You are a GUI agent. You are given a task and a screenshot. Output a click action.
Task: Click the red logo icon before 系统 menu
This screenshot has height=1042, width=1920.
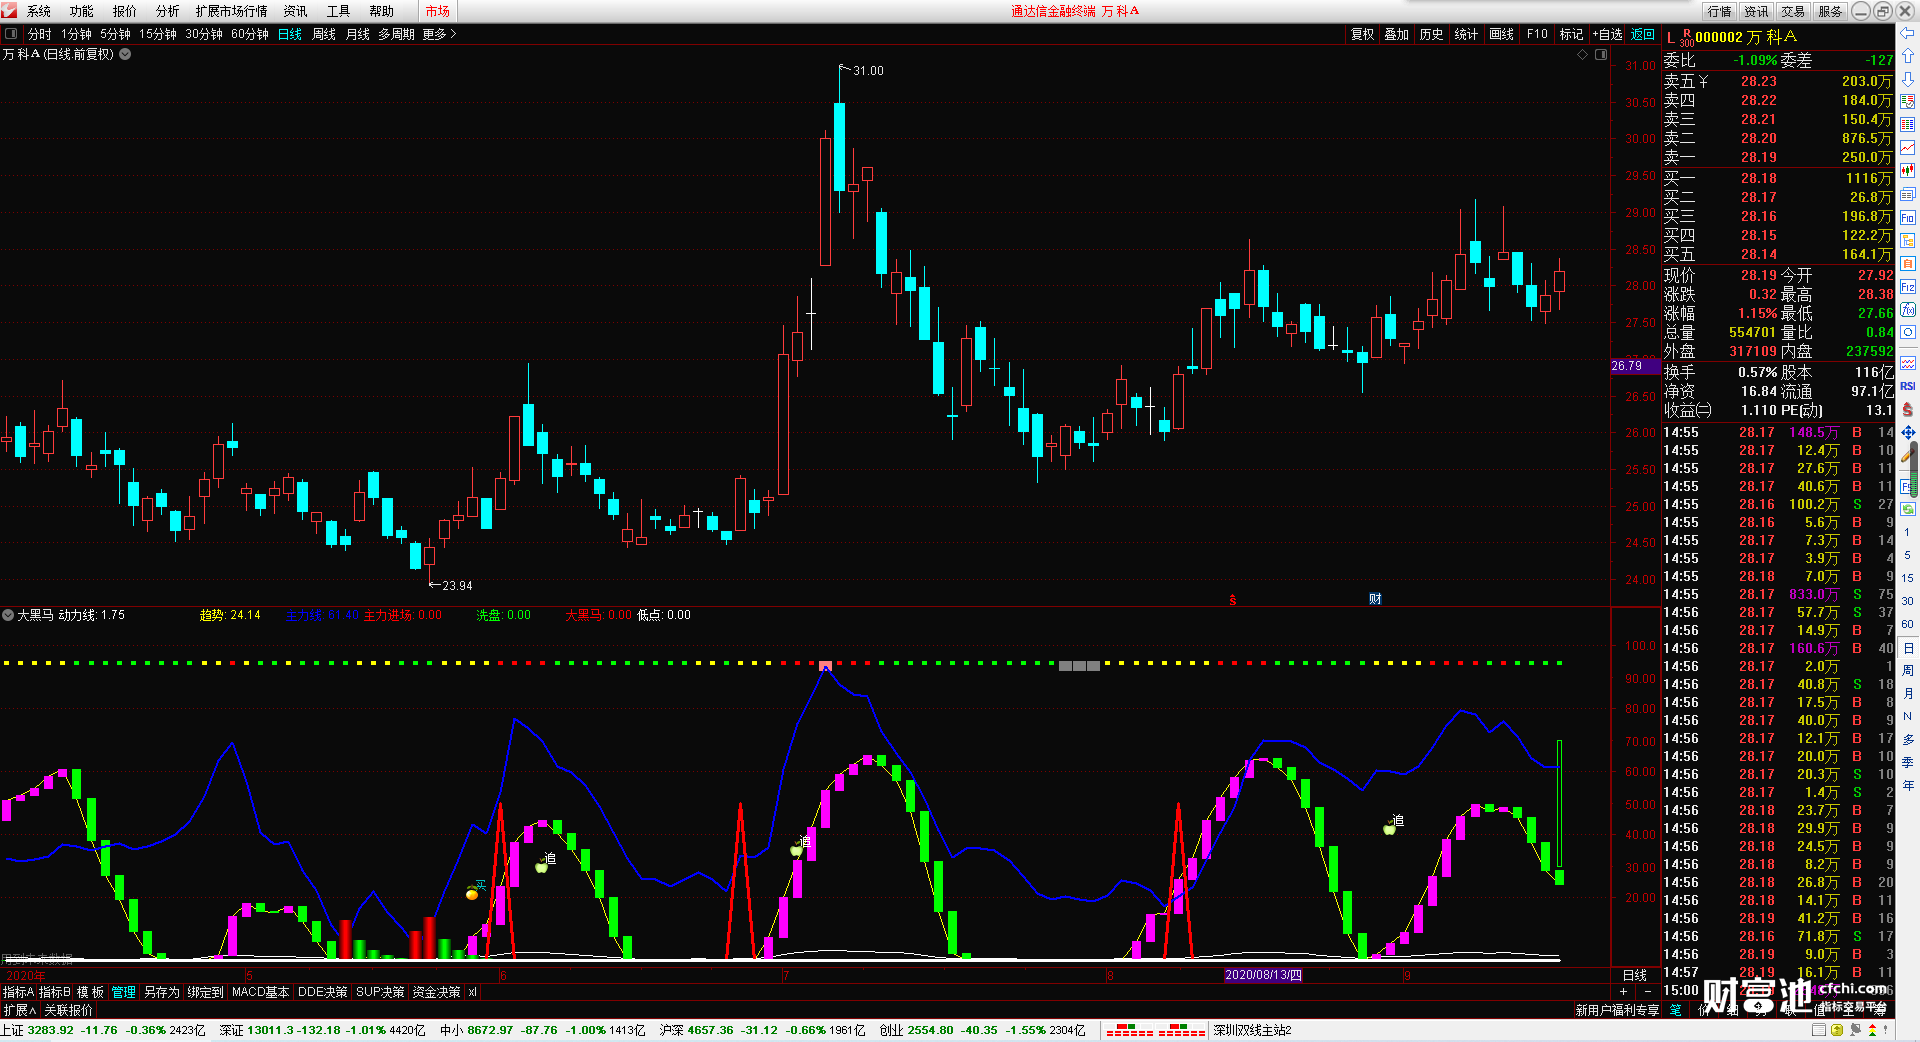(10, 11)
